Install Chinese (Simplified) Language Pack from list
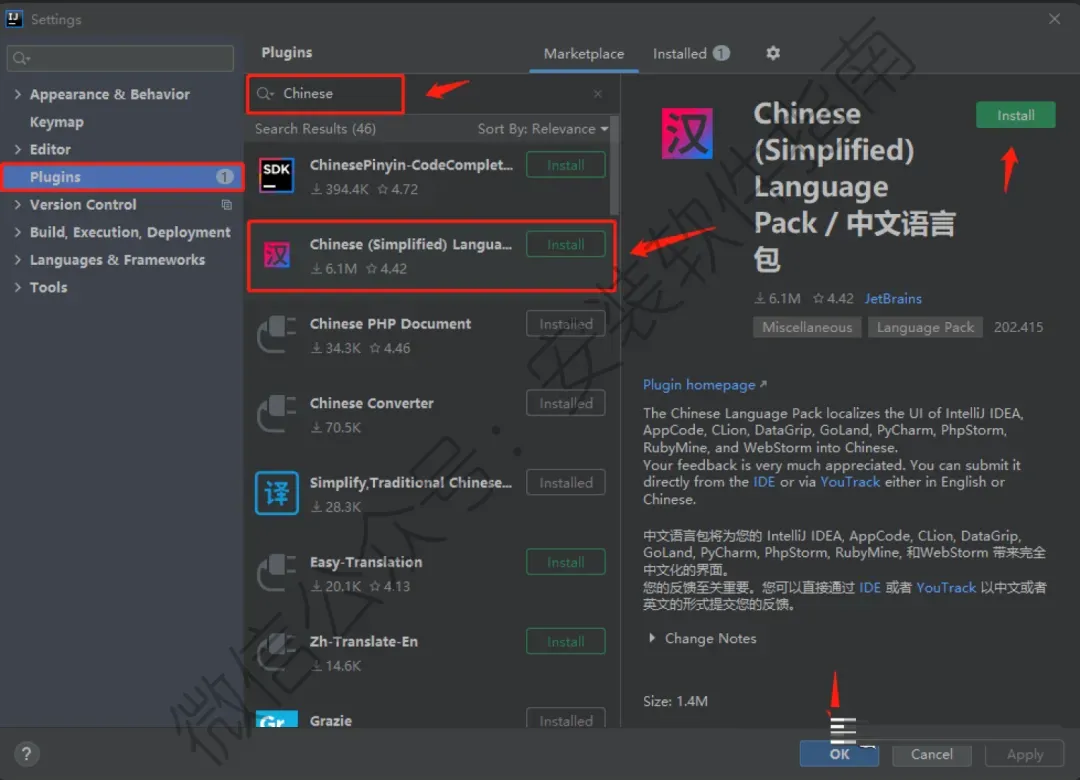This screenshot has height=780, width=1080. click(565, 245)
